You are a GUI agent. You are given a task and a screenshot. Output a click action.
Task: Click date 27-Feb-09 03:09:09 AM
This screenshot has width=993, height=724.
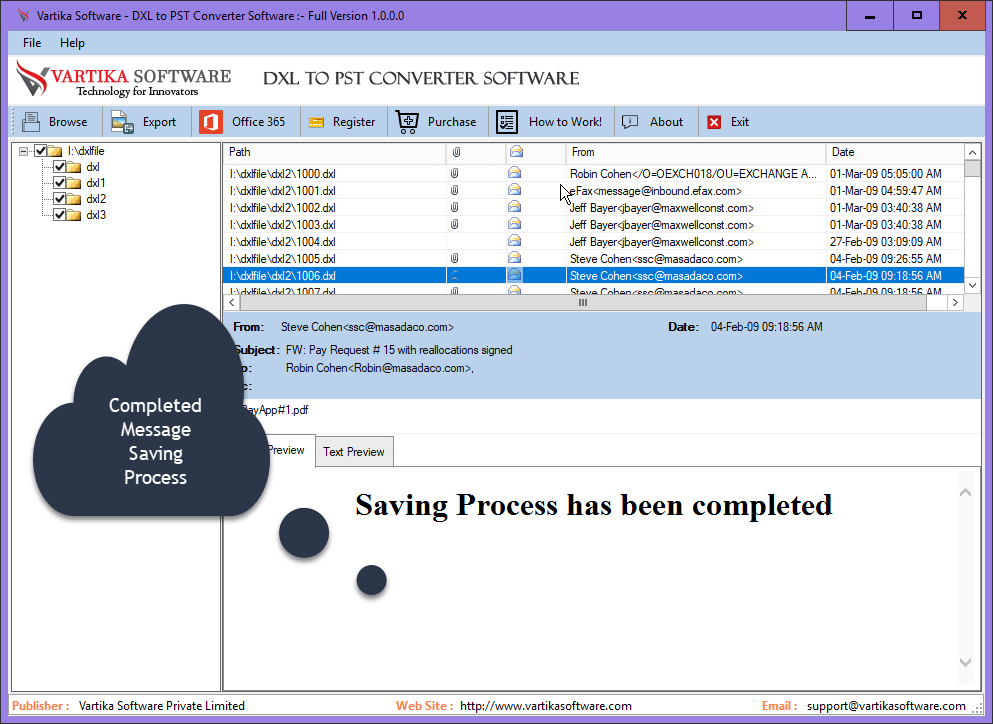[885, 241]
